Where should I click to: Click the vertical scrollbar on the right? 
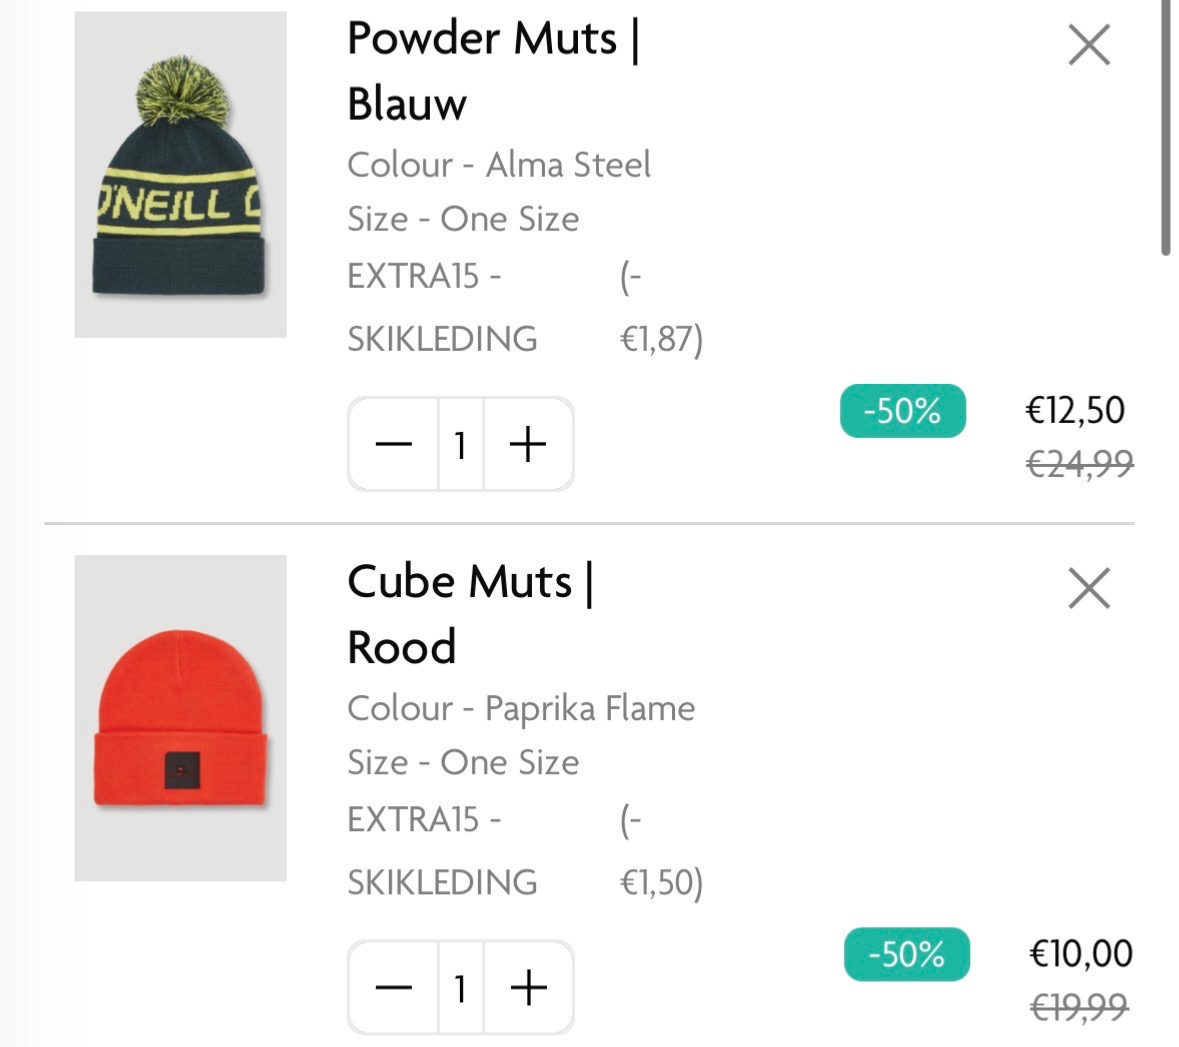click(x=1165, y=130)
